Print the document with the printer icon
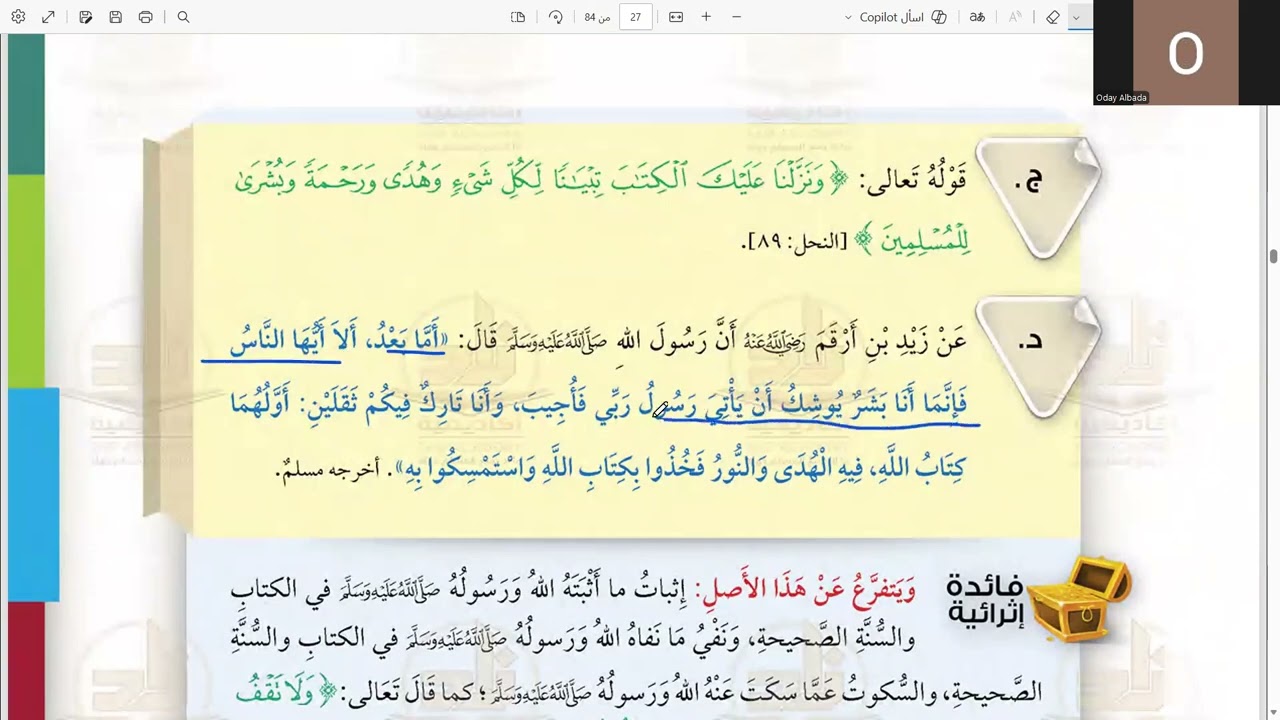 pos(146,17)
